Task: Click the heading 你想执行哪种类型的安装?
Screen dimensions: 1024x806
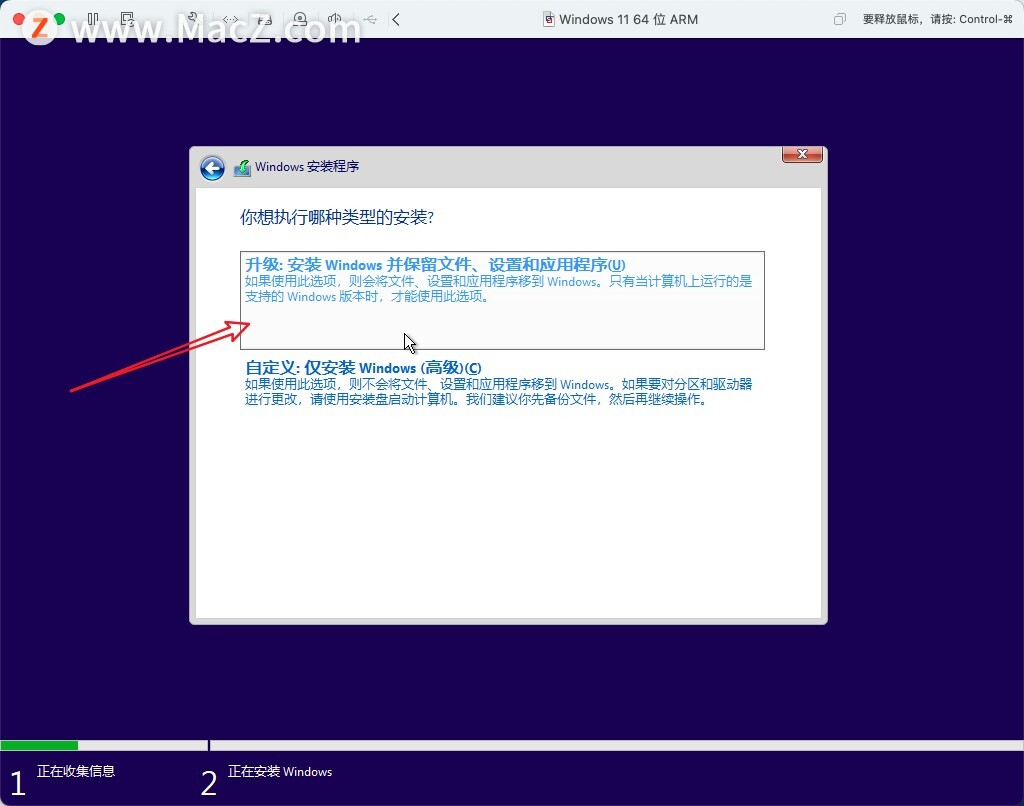Action: (337, 217)
